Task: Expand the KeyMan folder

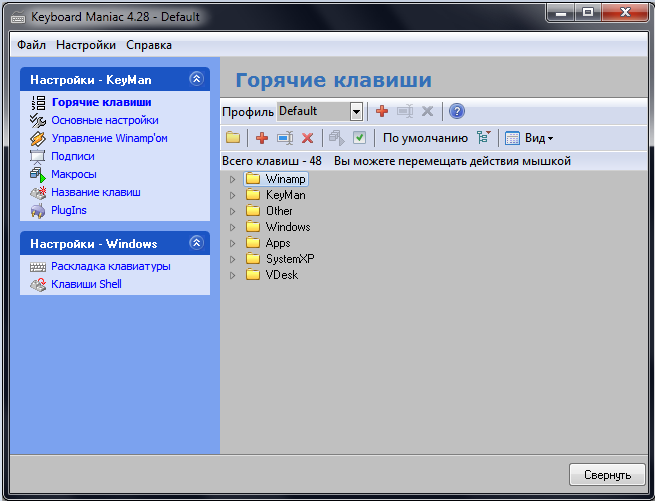Action: coord(233,195)
